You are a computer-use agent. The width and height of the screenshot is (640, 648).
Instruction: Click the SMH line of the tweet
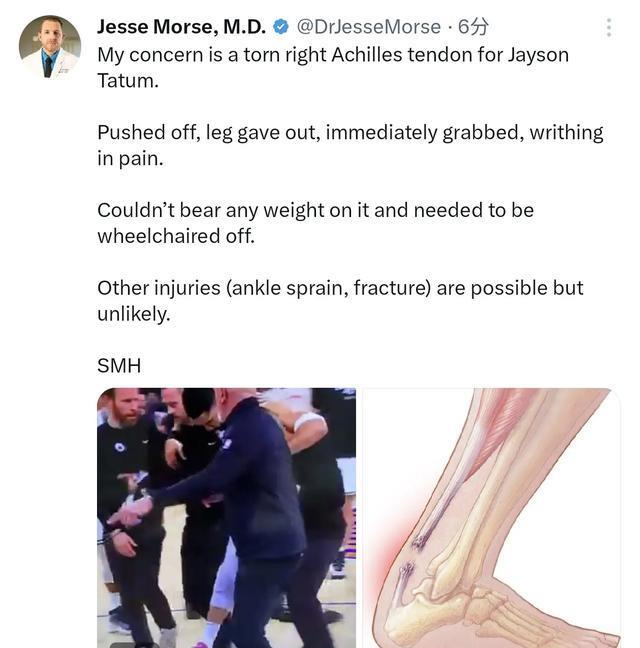click(119, 366)
